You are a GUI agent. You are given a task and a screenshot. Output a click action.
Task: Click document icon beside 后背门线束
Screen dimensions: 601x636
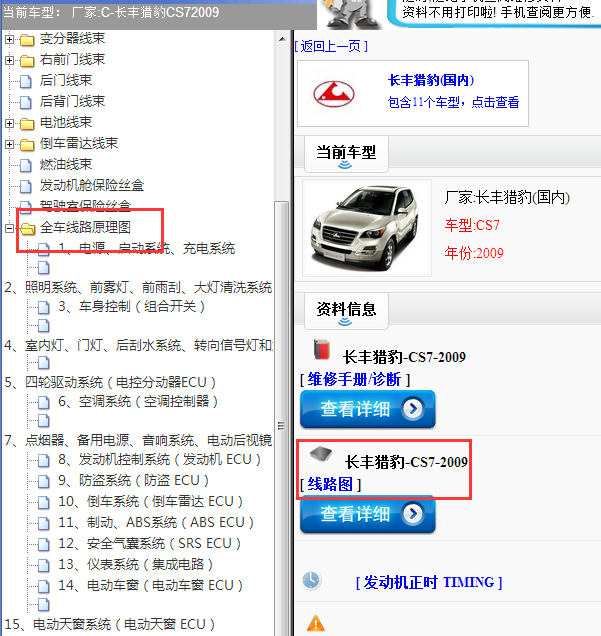26,102
